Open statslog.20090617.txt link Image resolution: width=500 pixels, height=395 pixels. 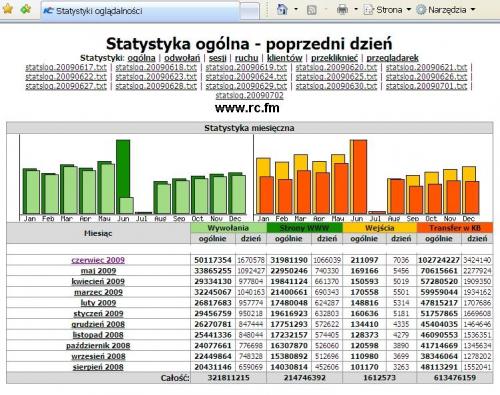coord(66,67)
